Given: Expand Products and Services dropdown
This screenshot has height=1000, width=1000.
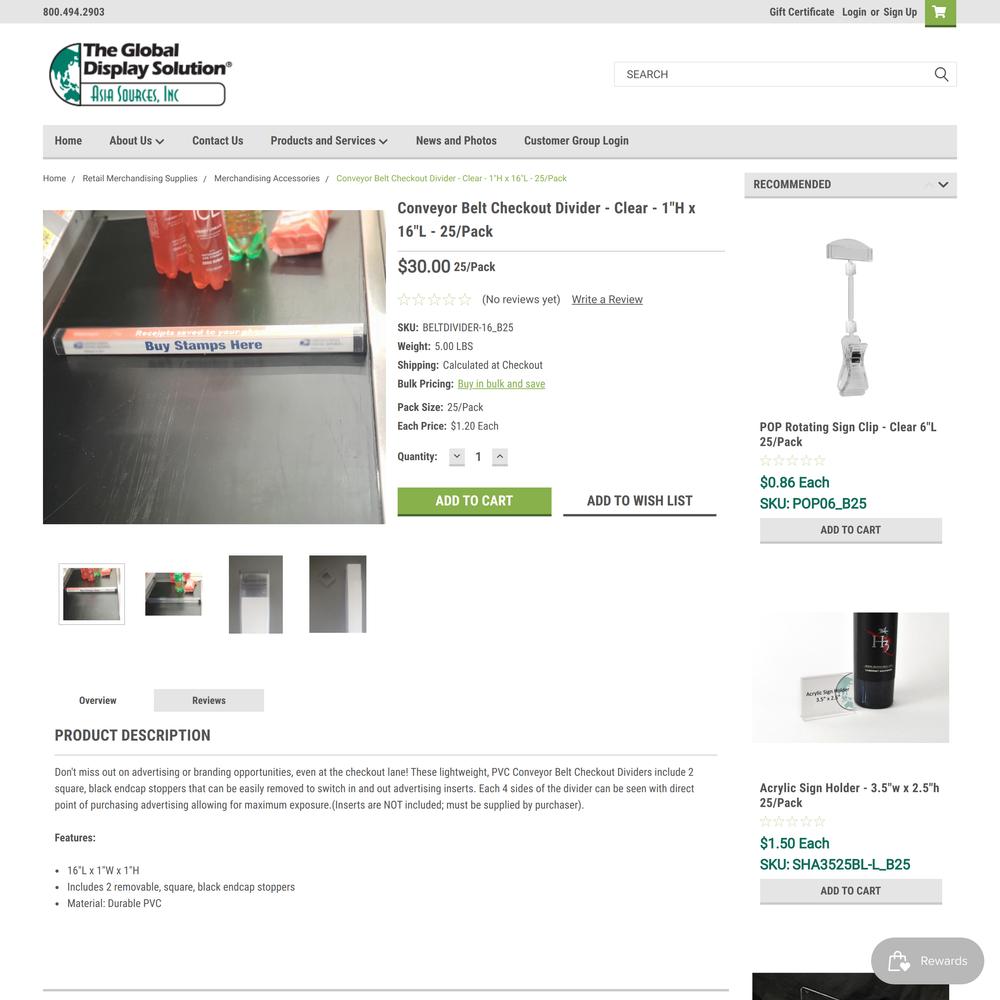Looking at the screenshot, I should point(328,141).
